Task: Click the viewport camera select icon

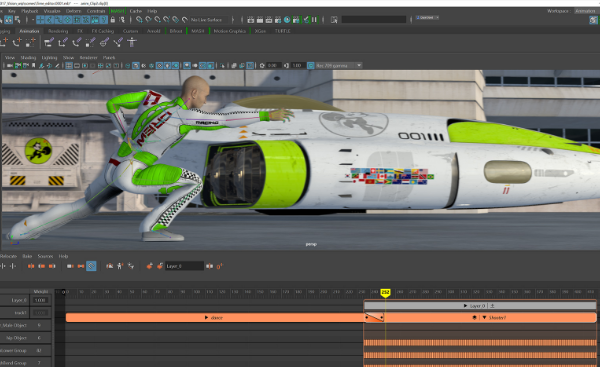Action: [10, 66]
